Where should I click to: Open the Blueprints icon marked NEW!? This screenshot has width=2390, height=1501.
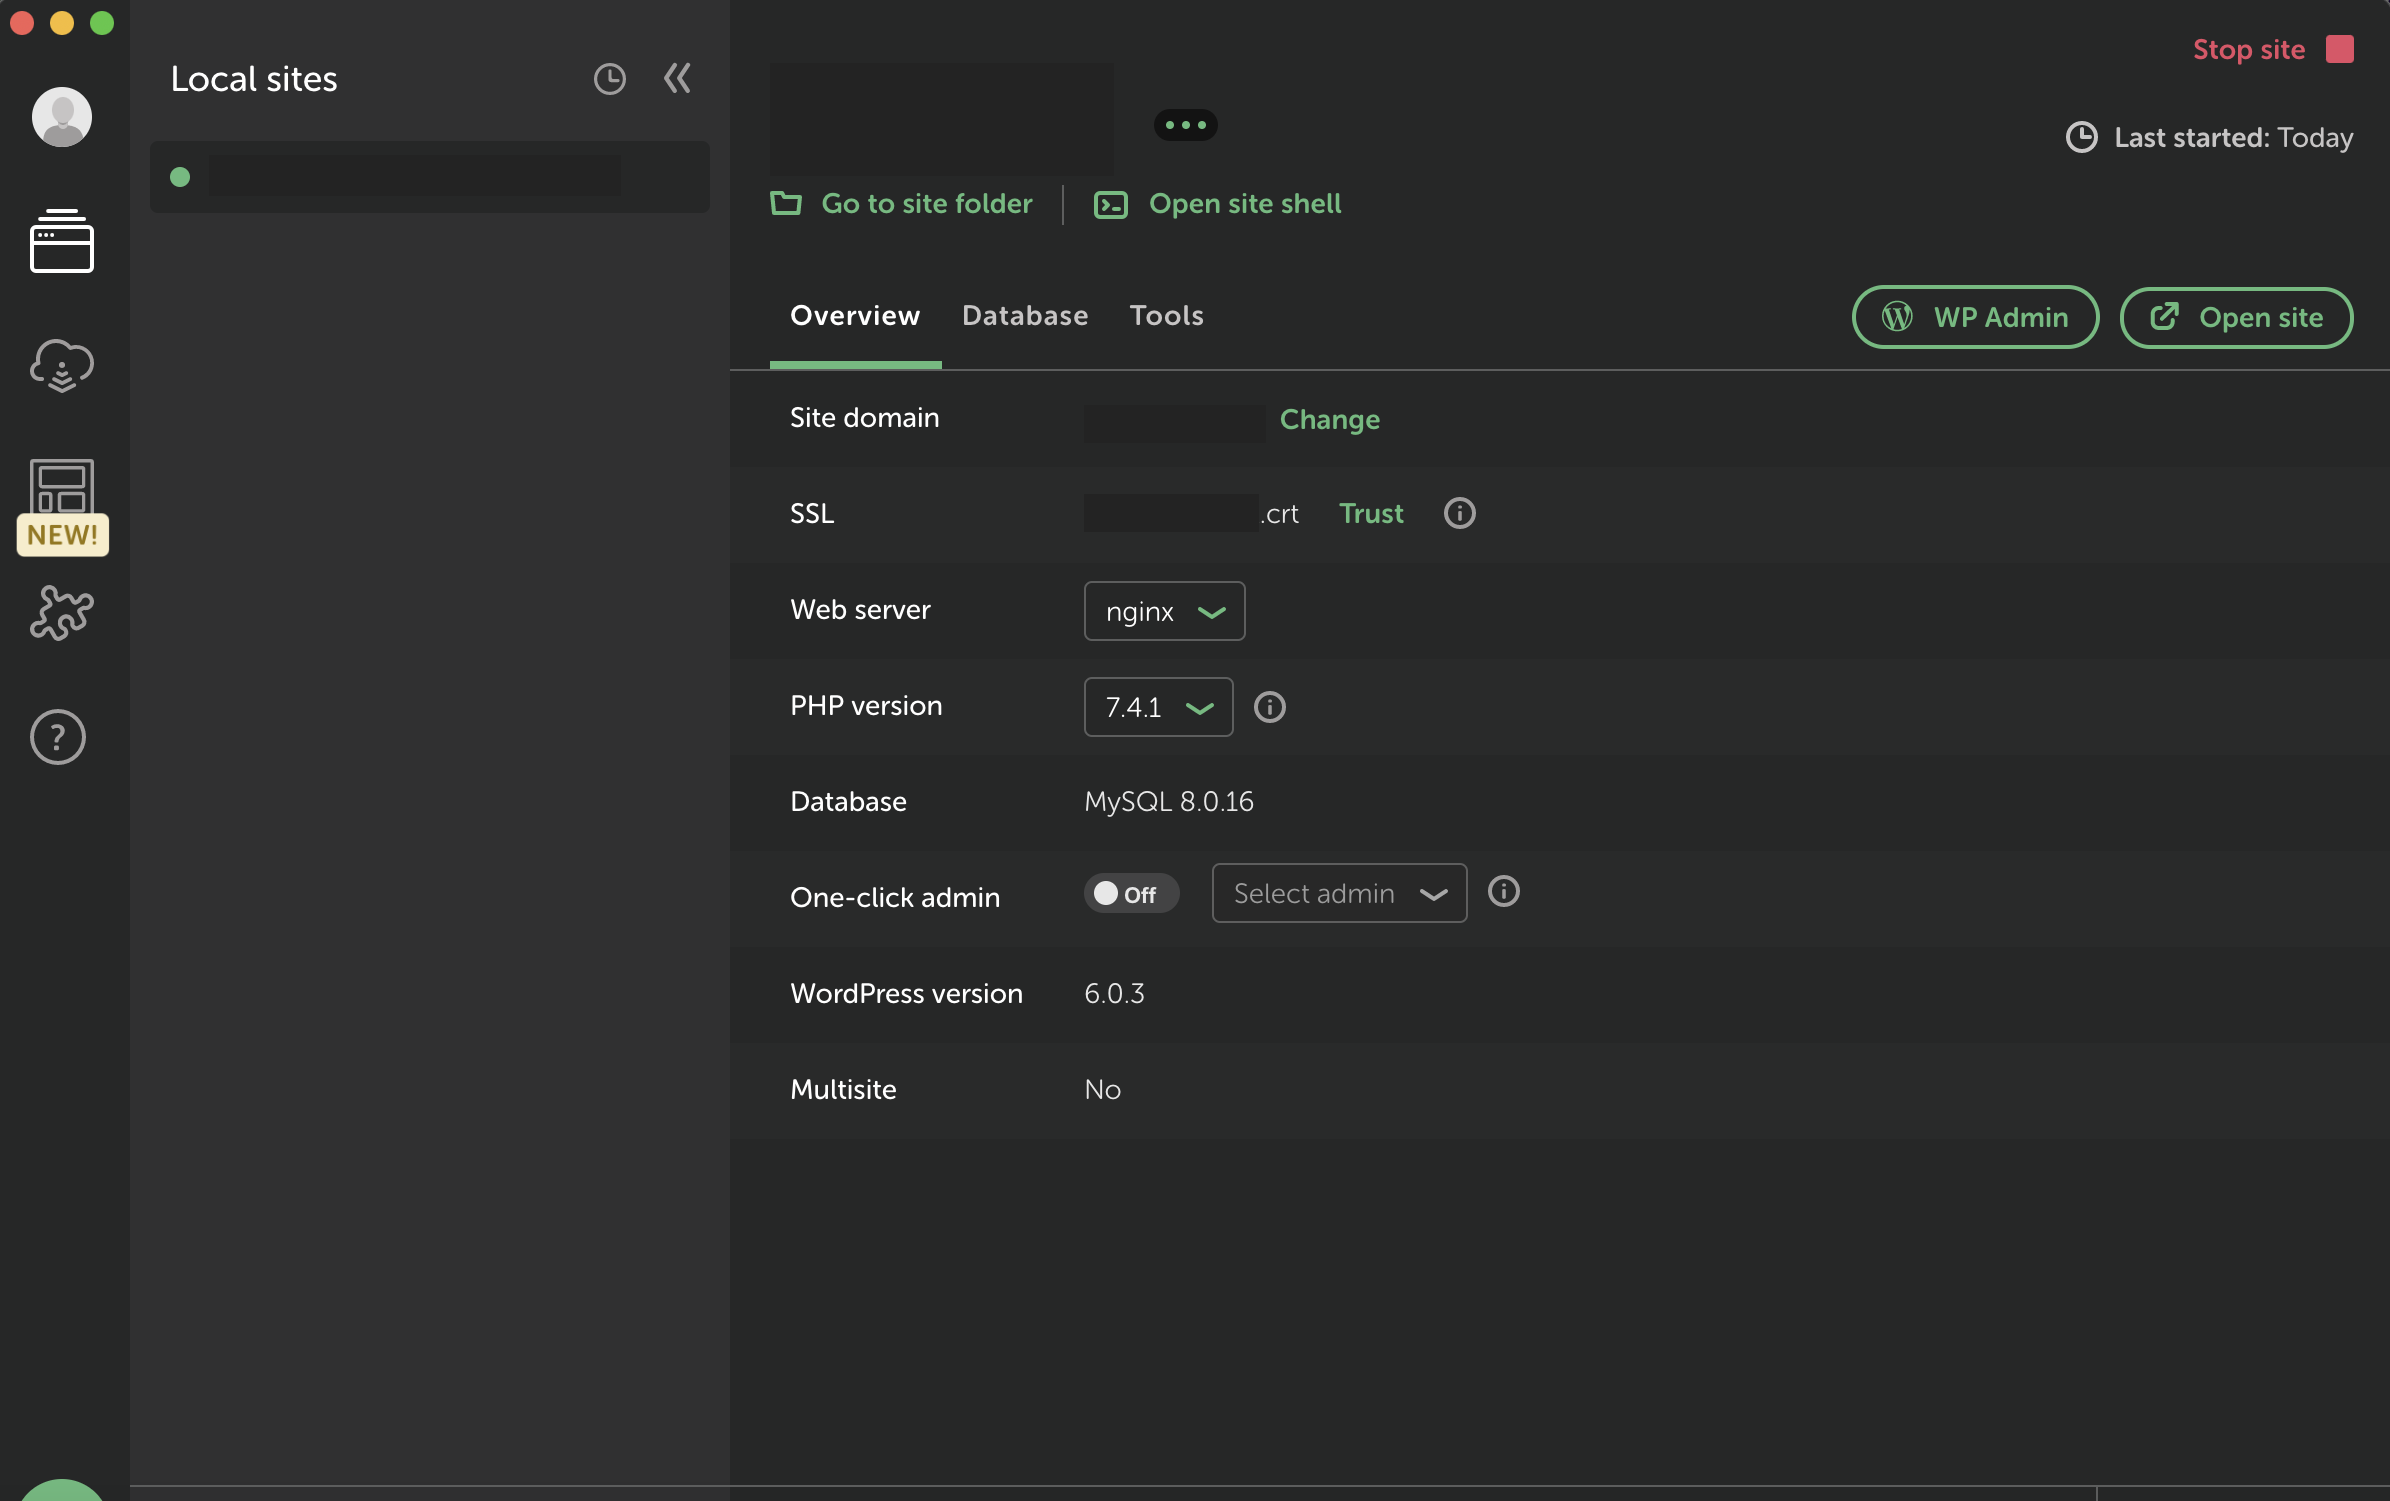[62, 506]
